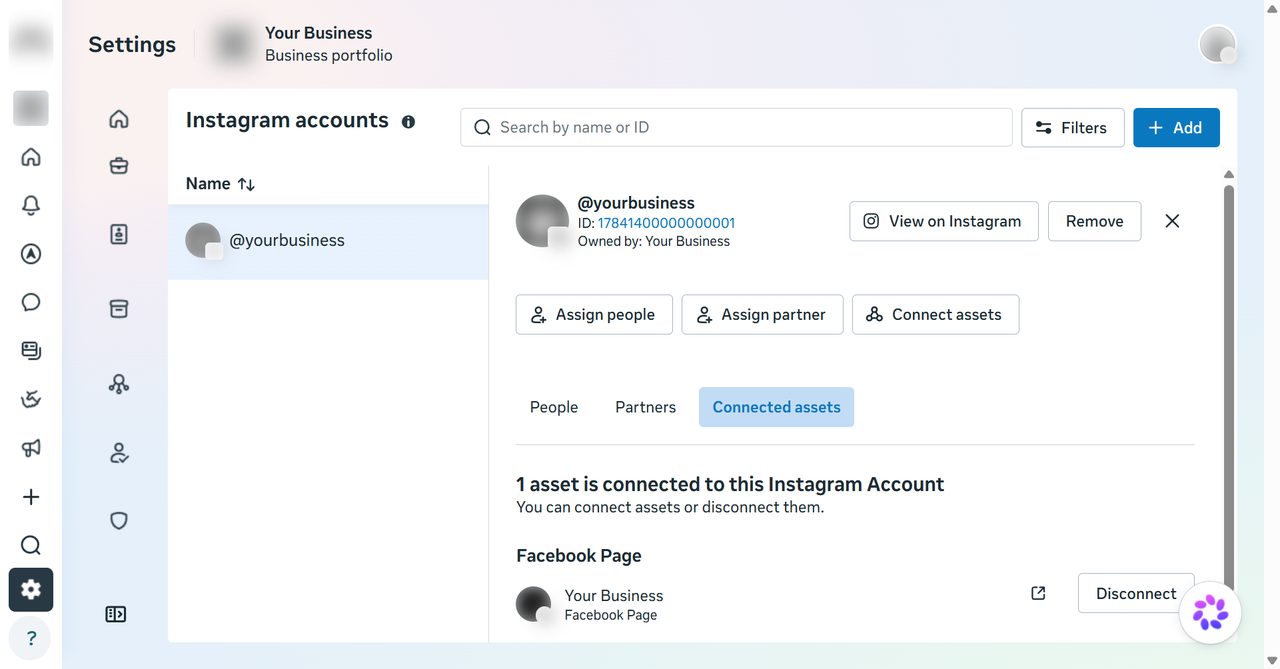Screen dimensions: 1280x669
Task: Close the @yourbusiness details panel
Action: [1172, 221]
